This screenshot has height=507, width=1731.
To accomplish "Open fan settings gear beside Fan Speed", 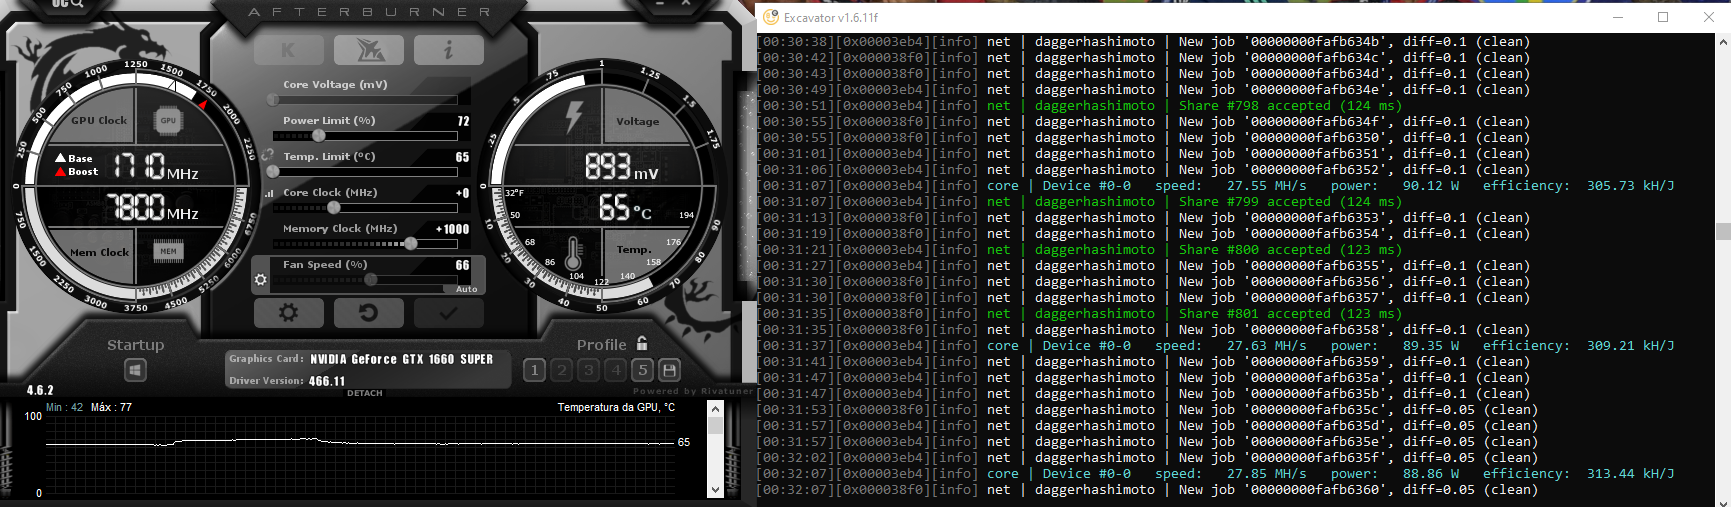I will coord(261,280).
